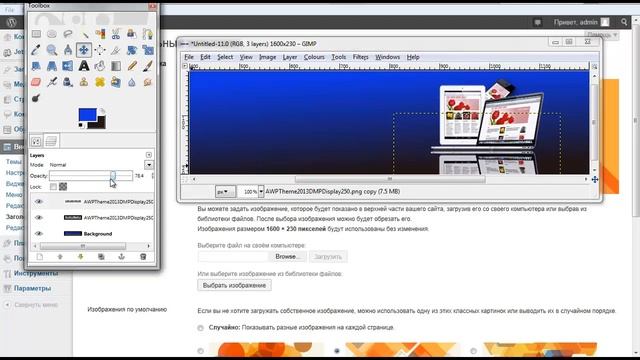Select the Colour Picker eyedropper tool
Screen dimensions: 640x360
tap(36, 50)
